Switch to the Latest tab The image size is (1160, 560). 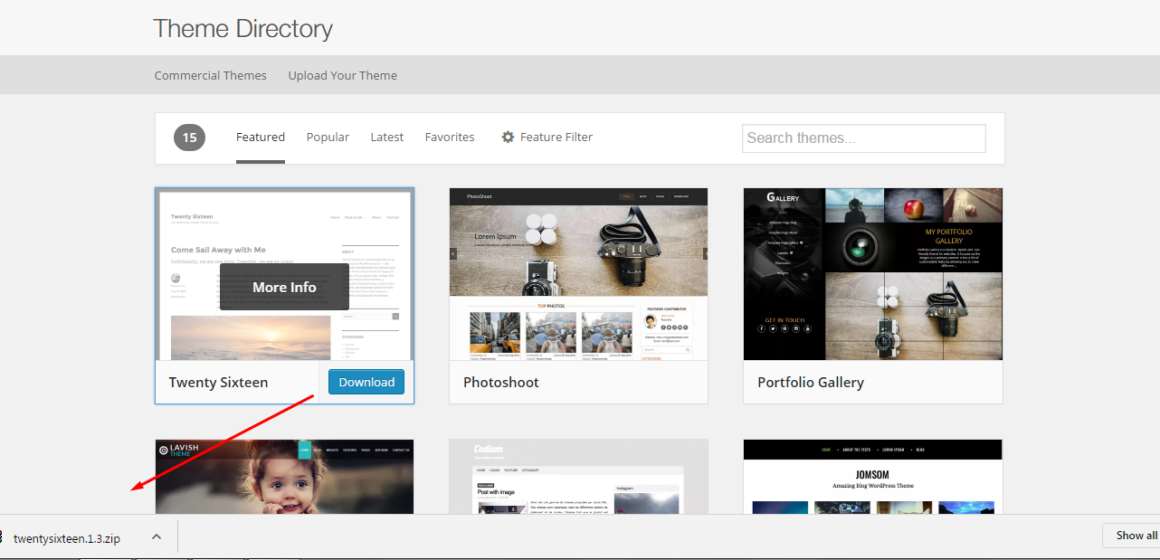coord(387,137)
